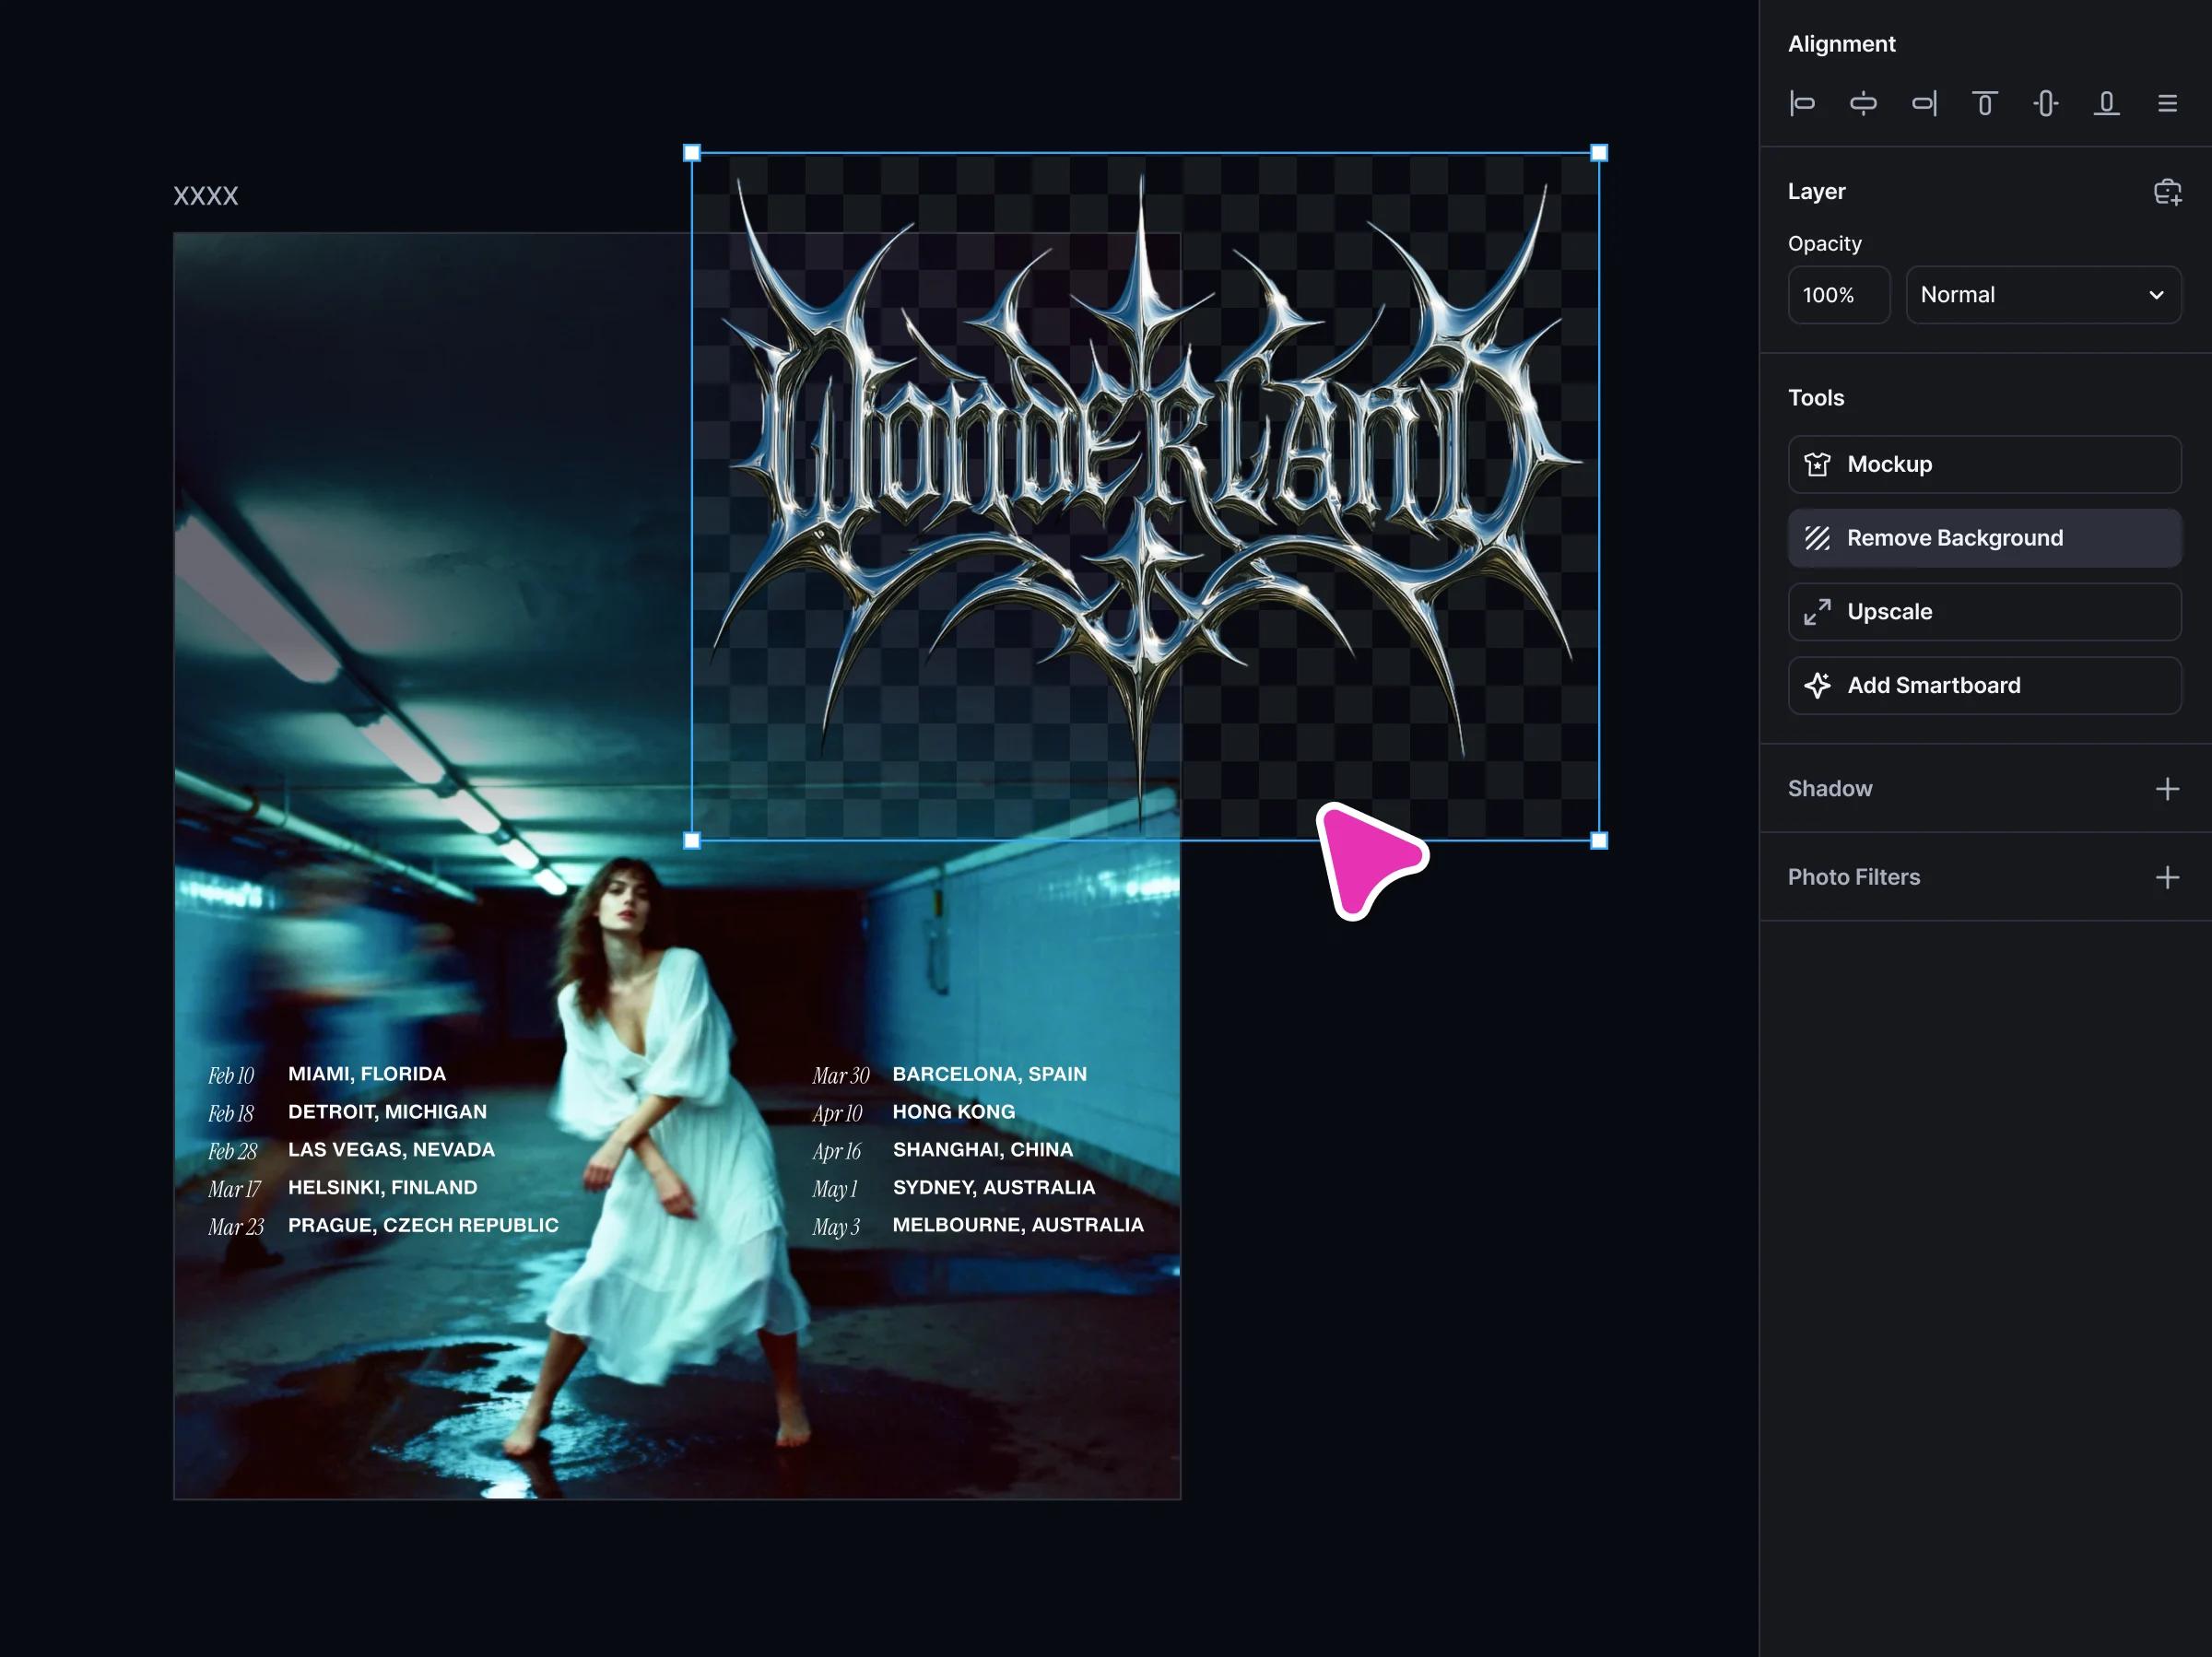Click the align bottom edges icon

pos(2106,103)
